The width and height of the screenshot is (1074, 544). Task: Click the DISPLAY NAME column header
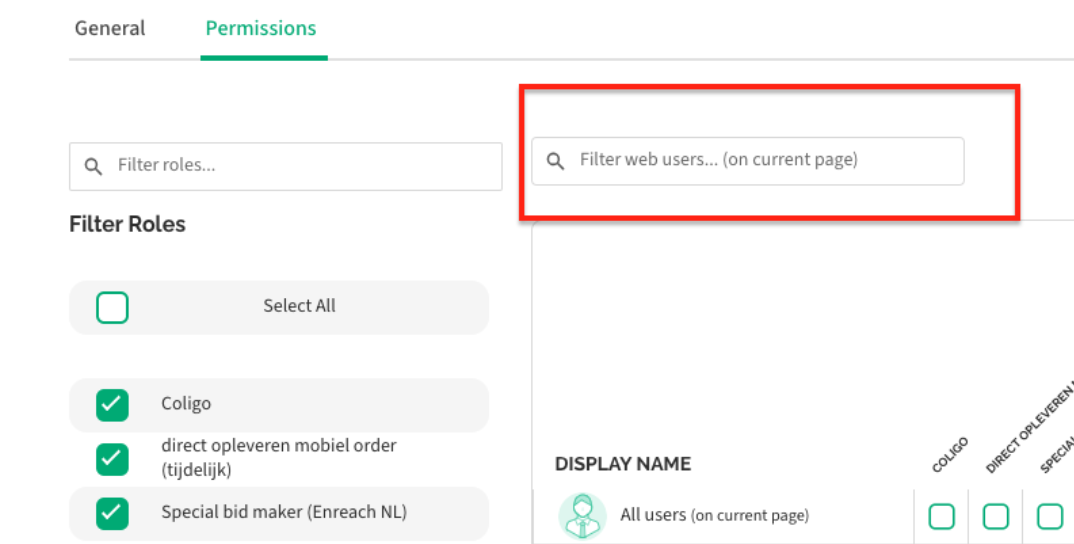coord(623,464)
